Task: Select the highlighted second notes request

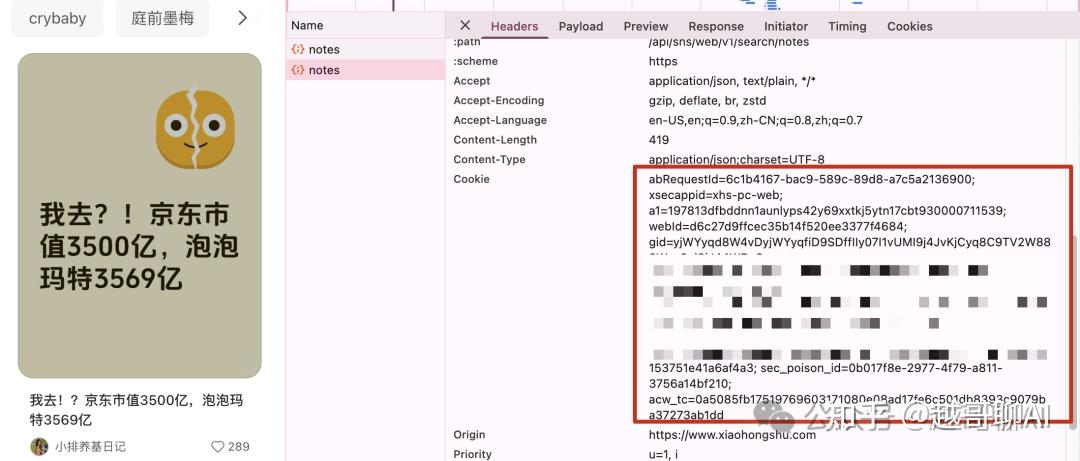Action: pos(366,70)
